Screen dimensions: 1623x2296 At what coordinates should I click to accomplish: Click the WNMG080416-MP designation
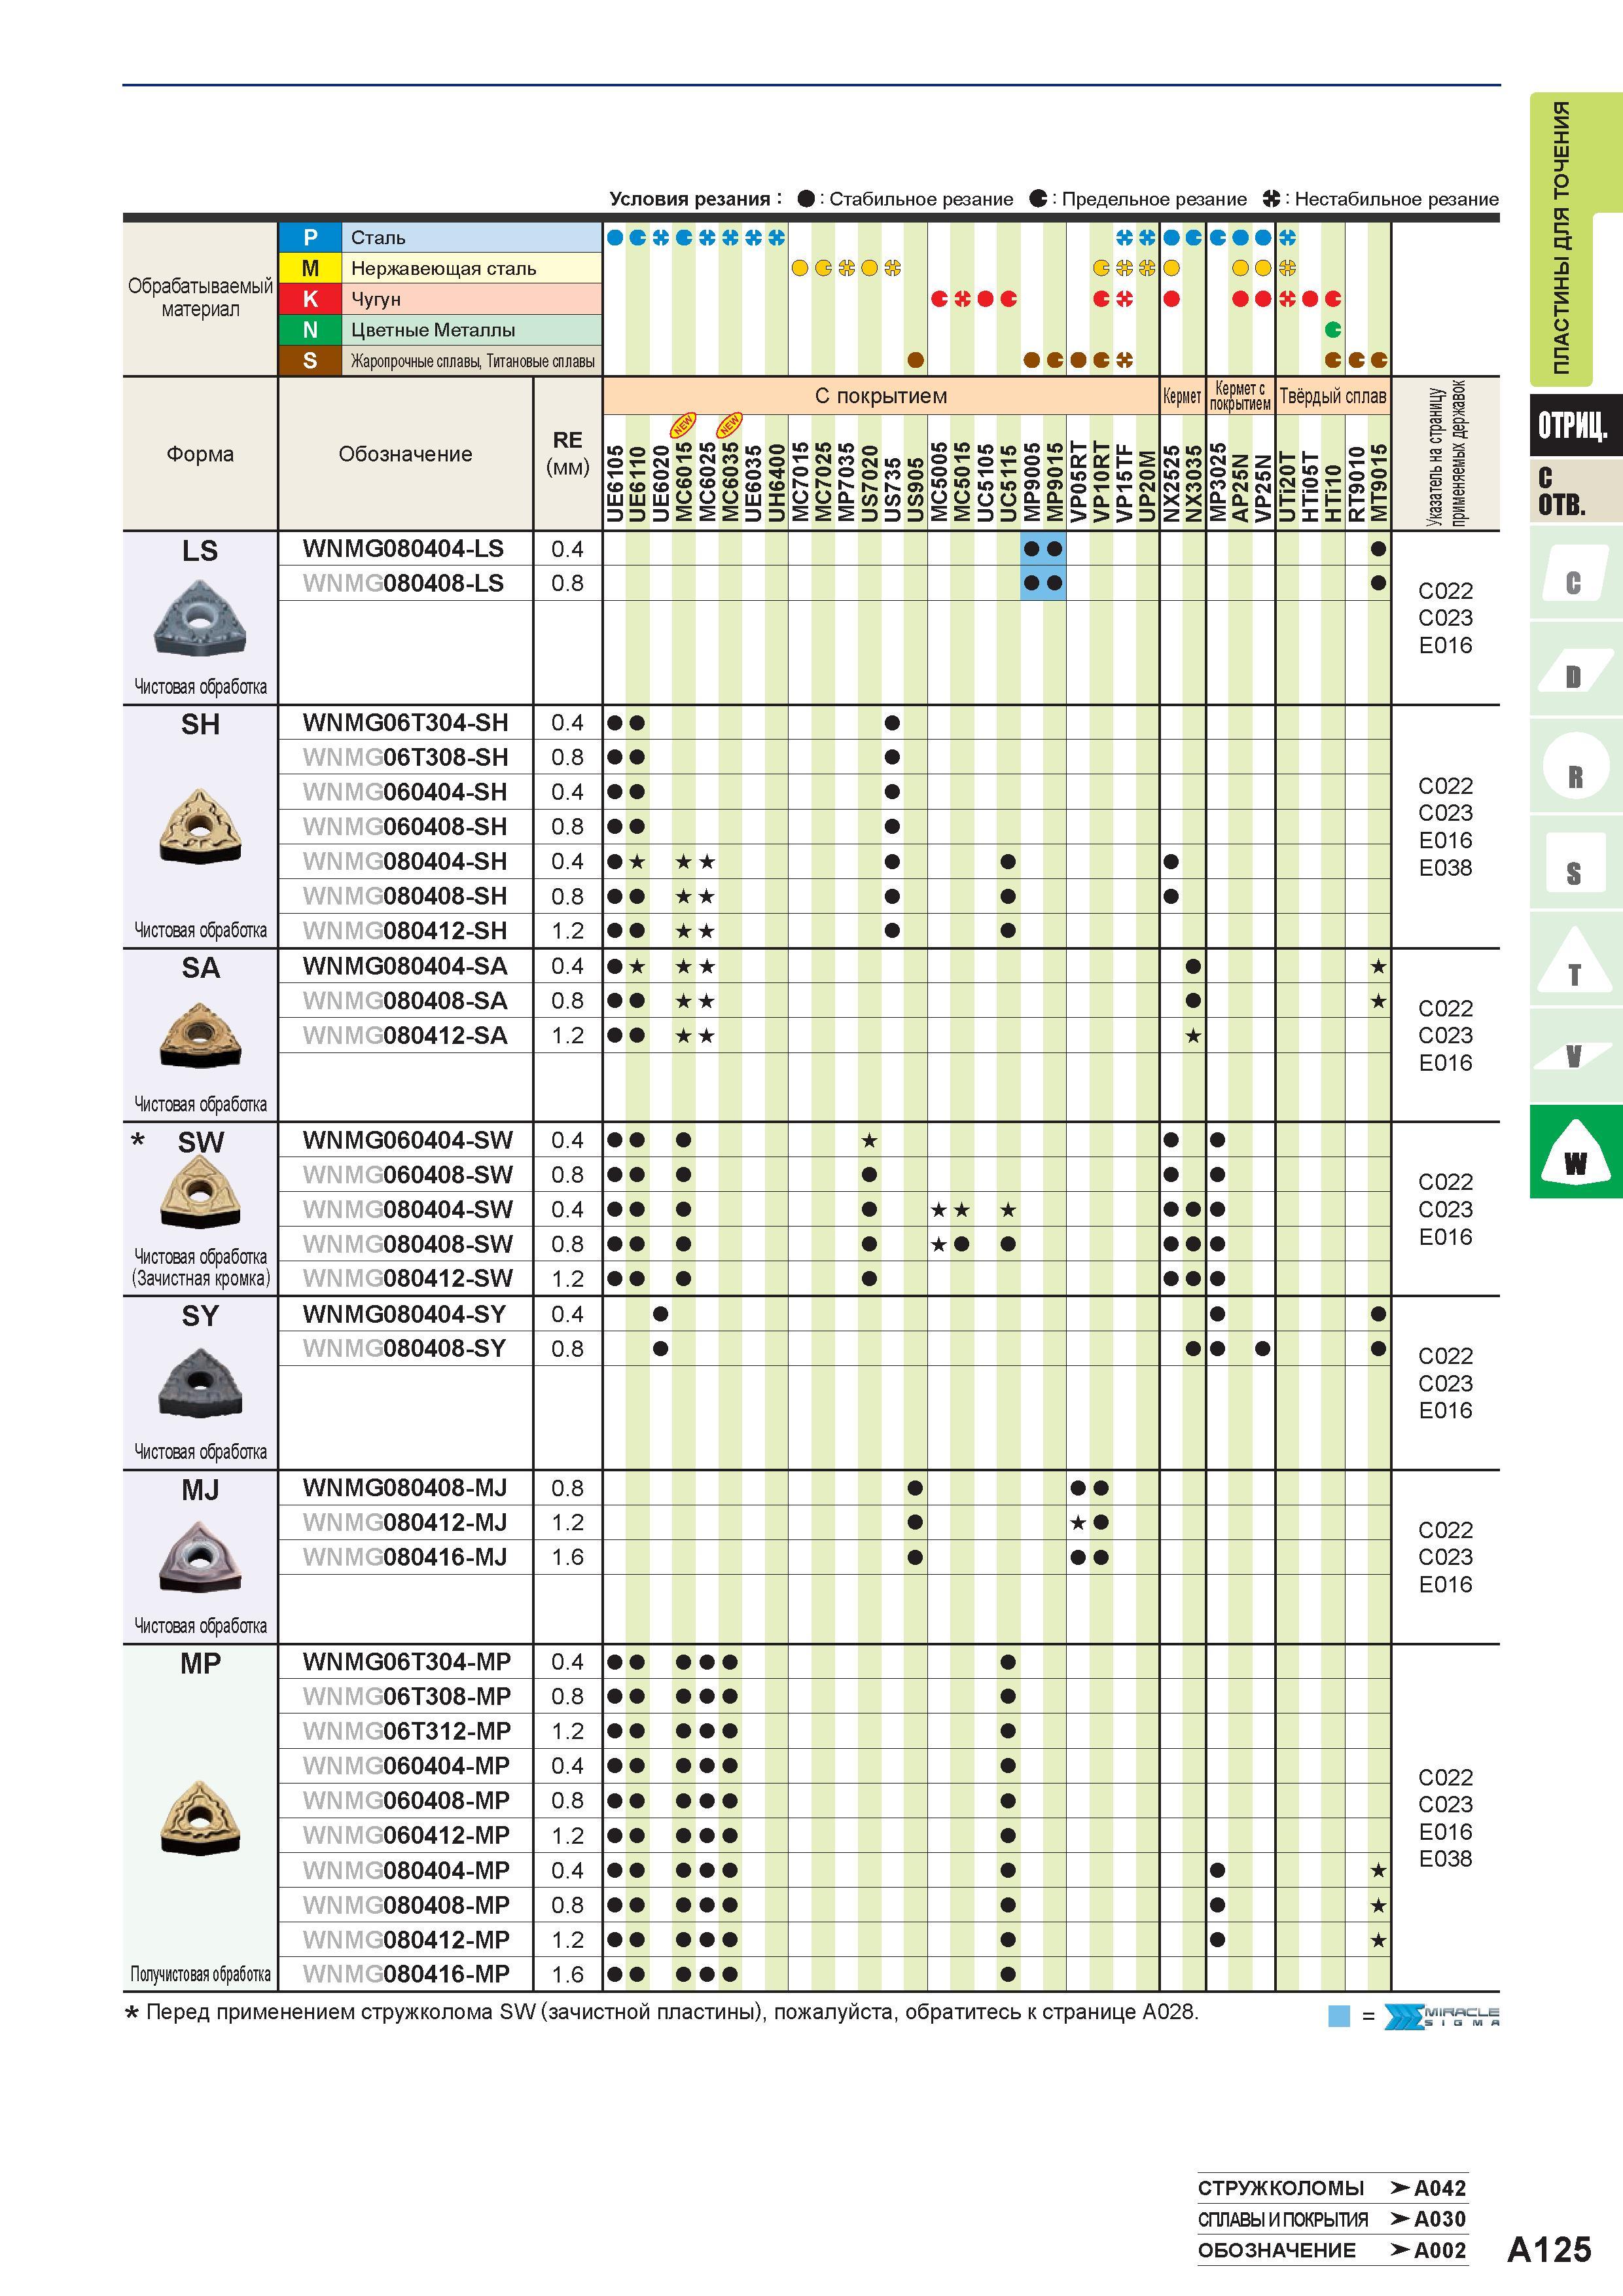pos(406,1974)
